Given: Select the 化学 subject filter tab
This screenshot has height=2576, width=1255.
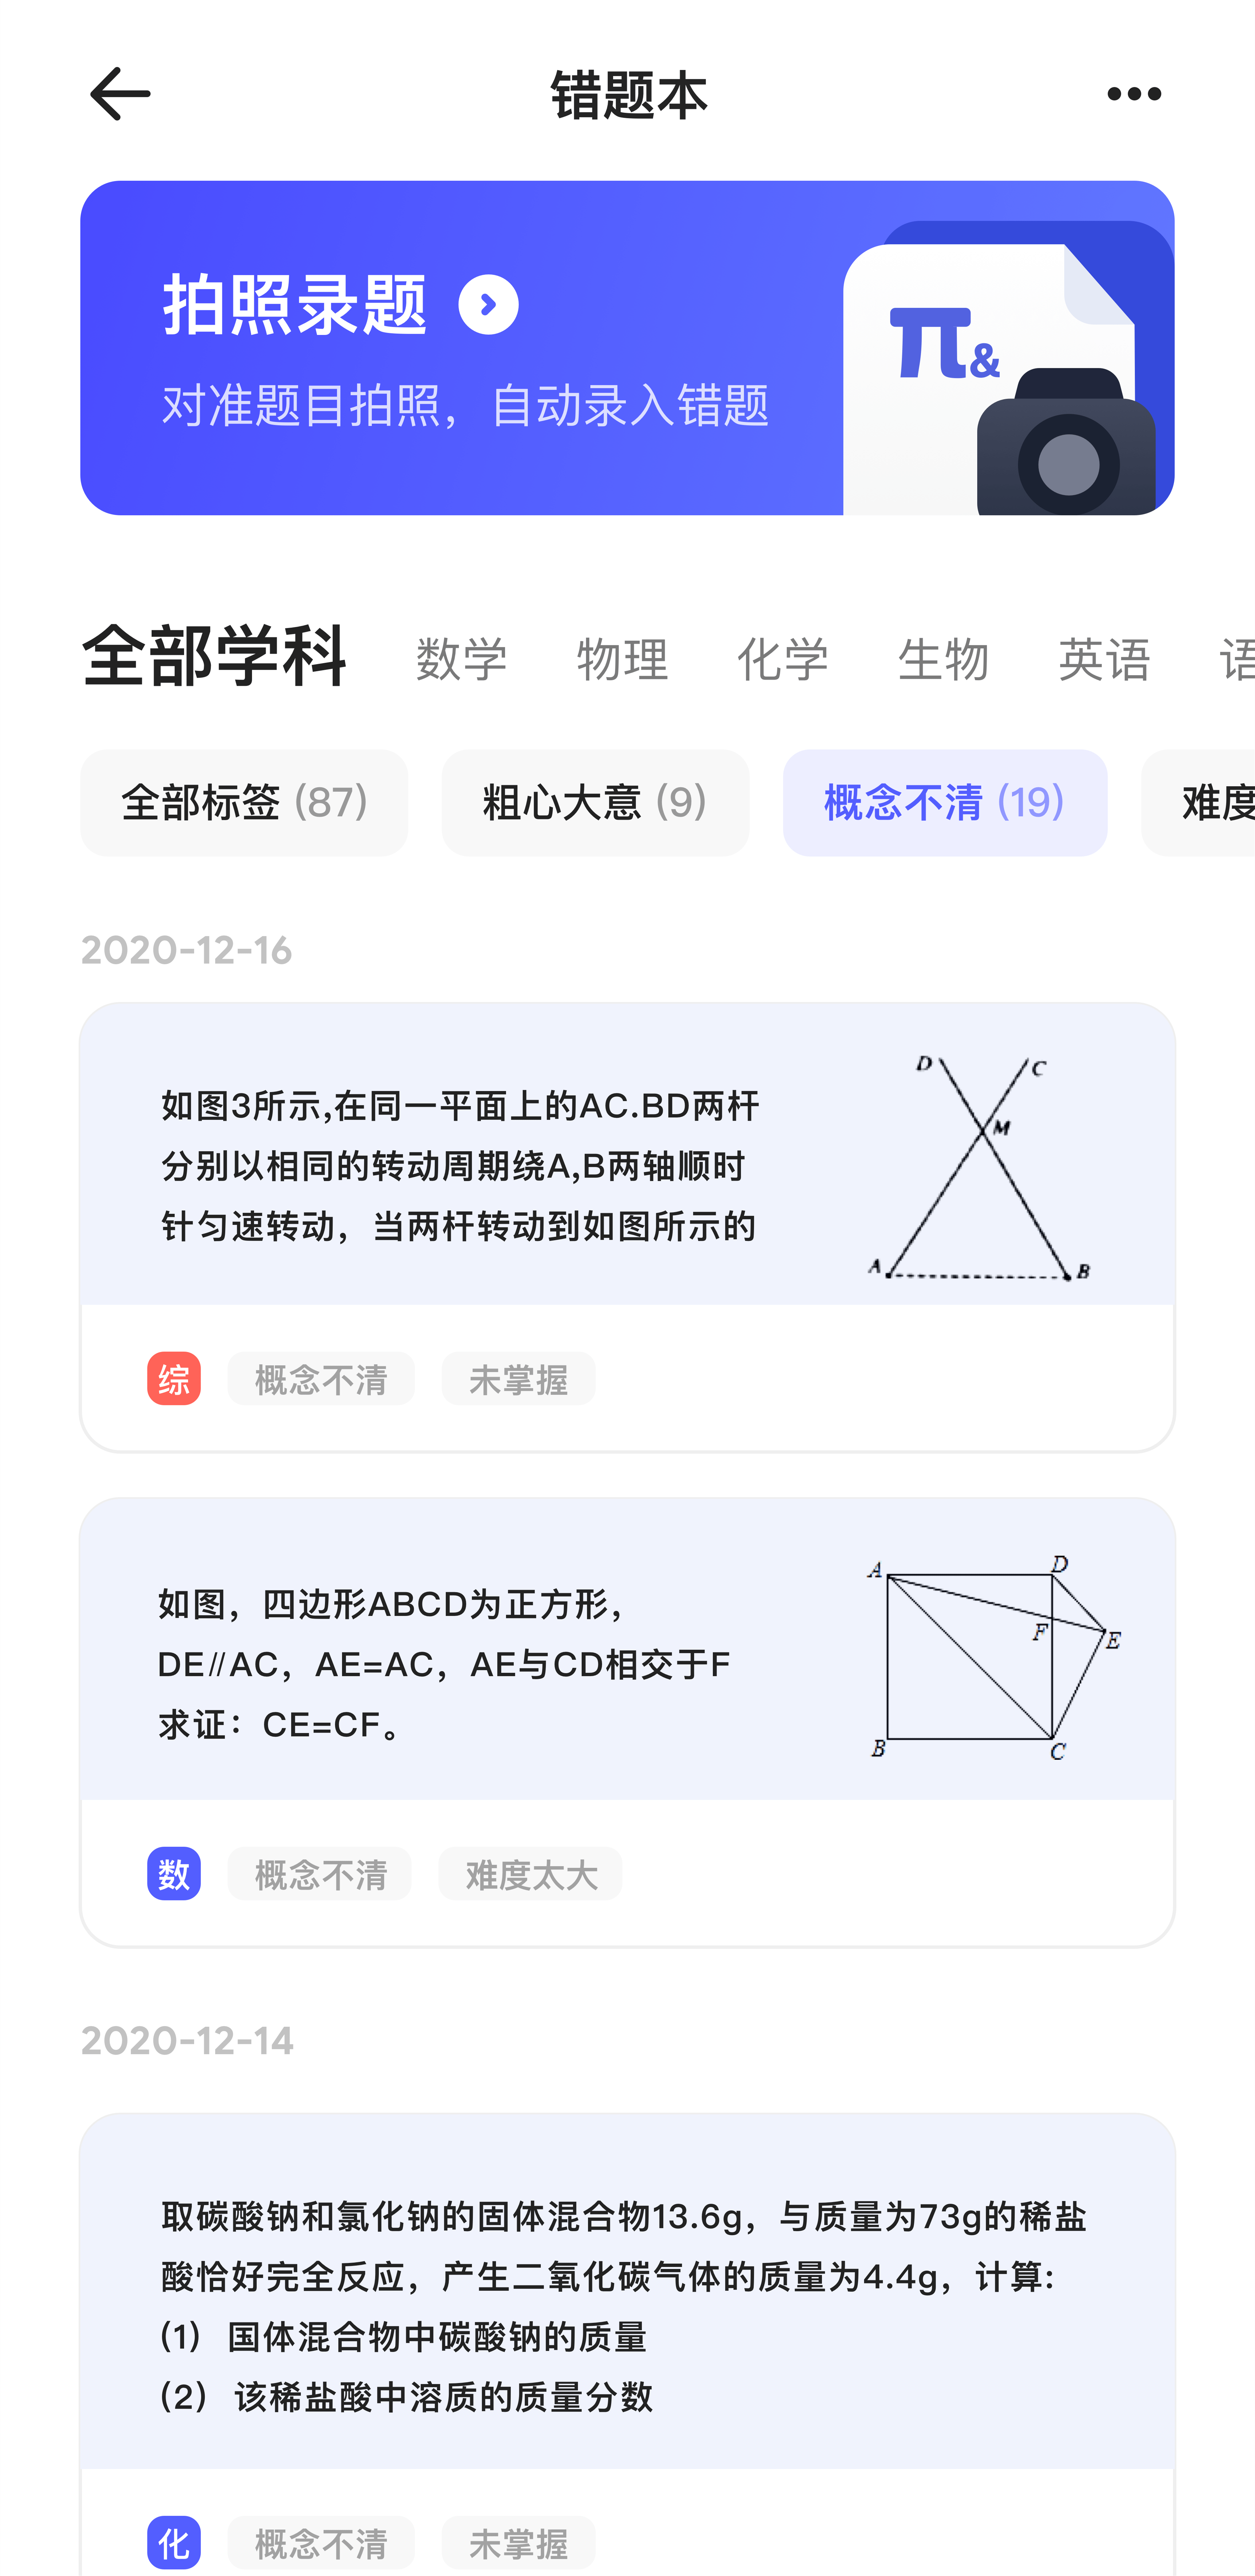Looking at the screenshot, I should [782, 657].
